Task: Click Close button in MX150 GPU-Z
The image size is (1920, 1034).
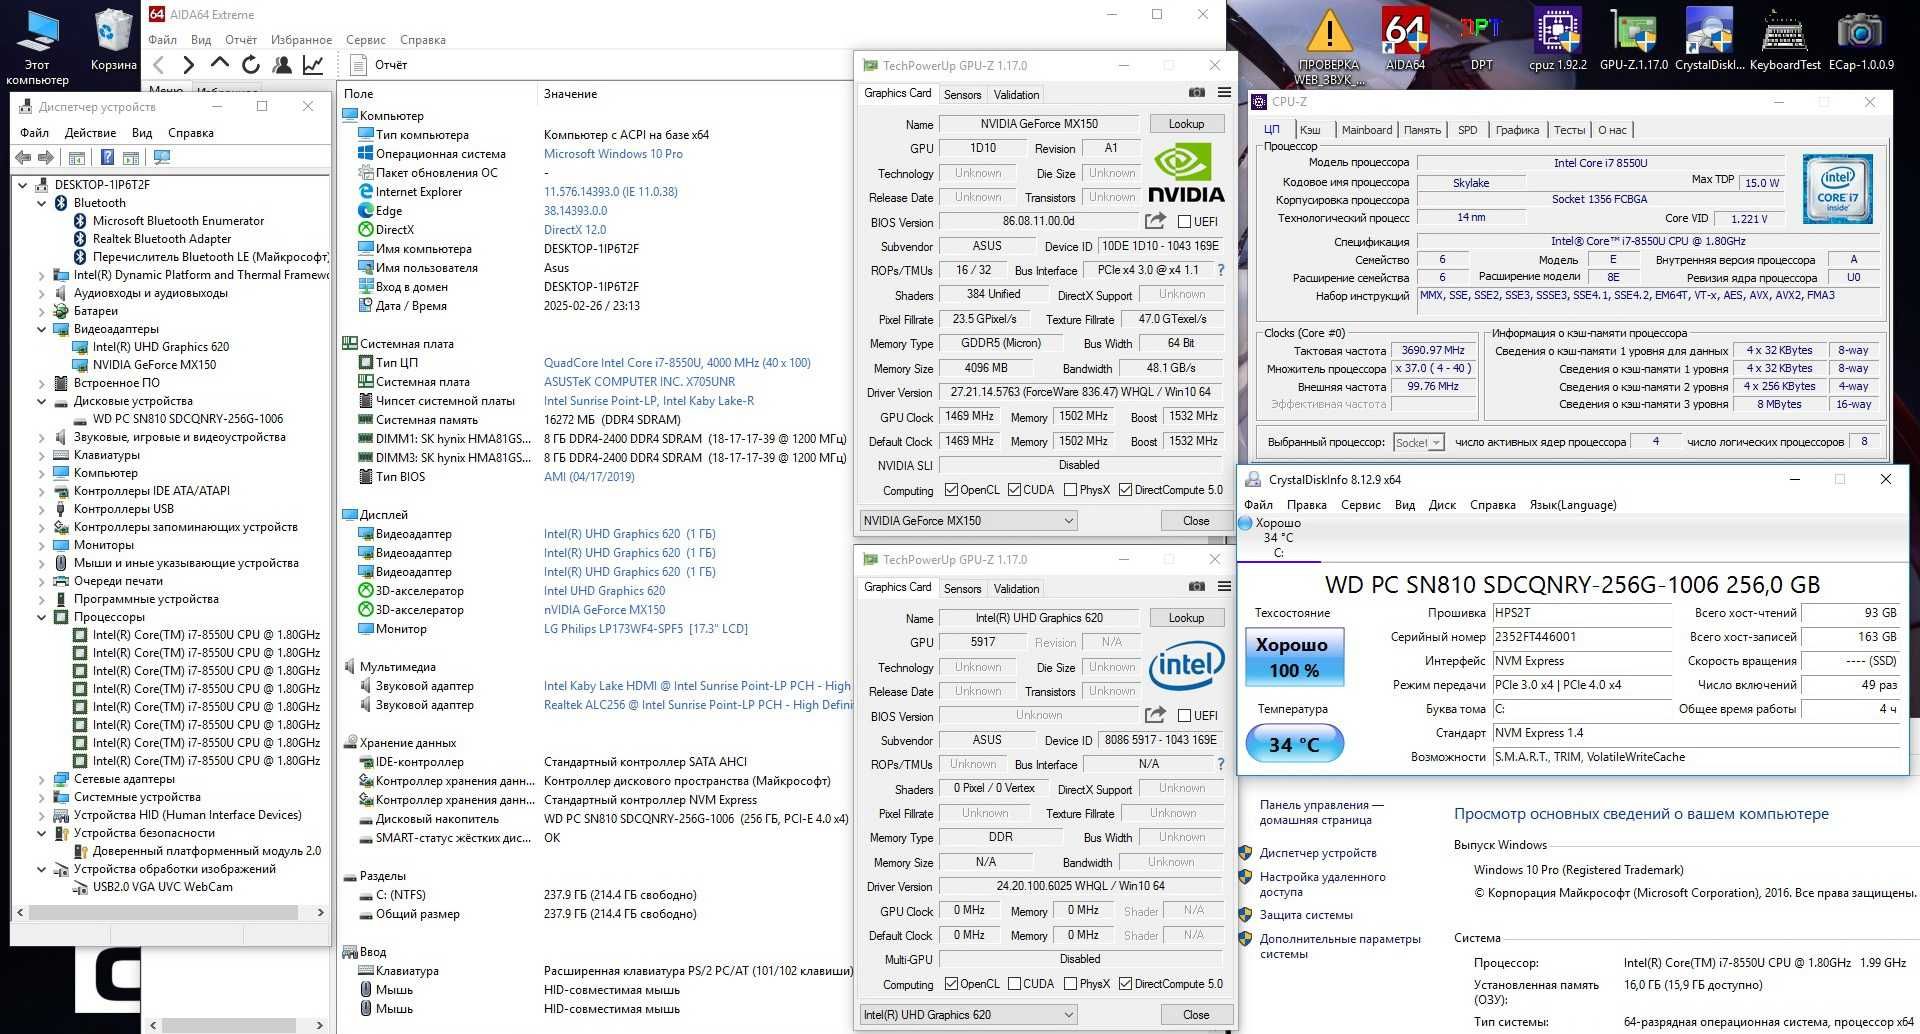Action: pos(1196,521)
